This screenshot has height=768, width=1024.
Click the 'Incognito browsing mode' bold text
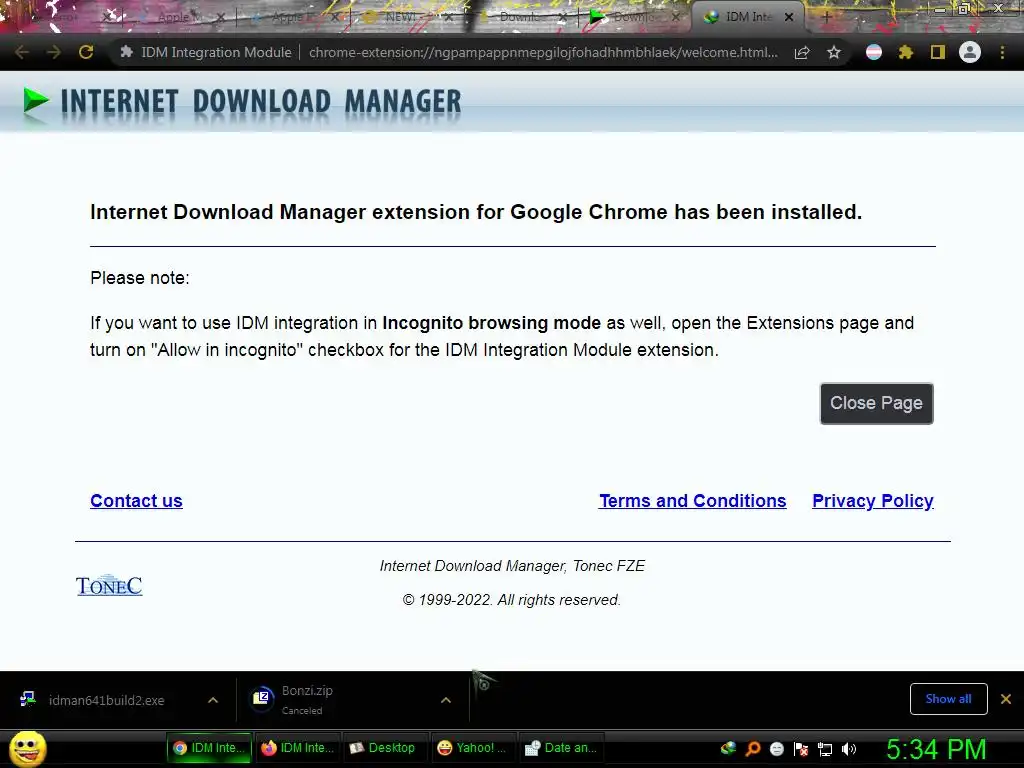491,323
